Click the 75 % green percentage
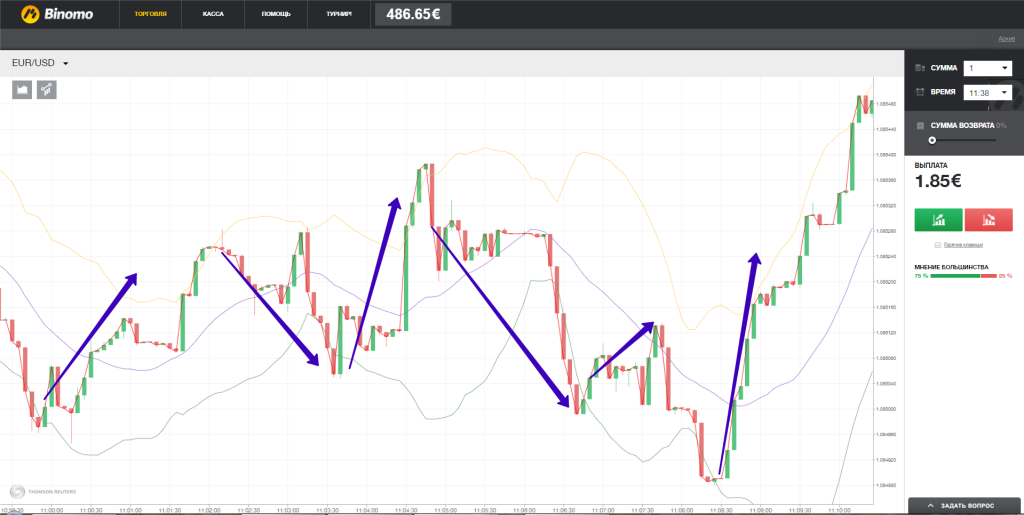 click(x=921, y=276)
